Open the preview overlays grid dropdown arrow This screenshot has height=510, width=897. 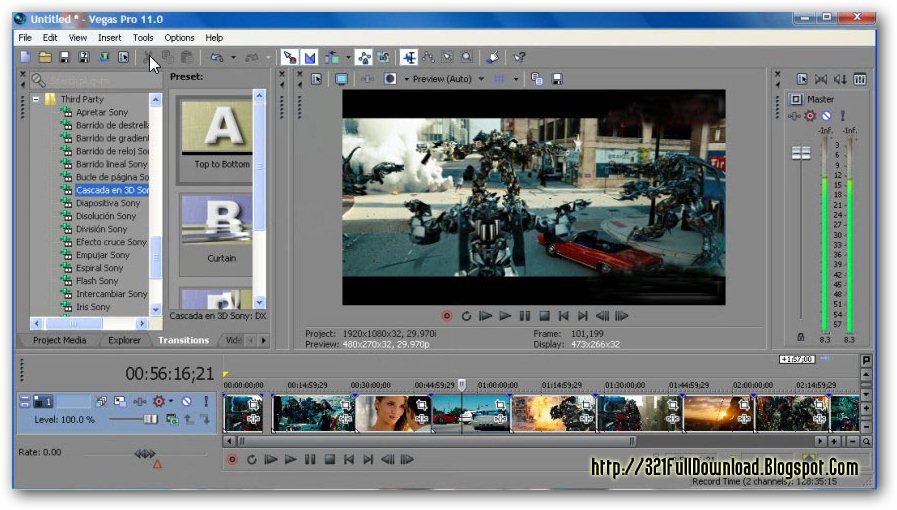(x=515, y=79)
